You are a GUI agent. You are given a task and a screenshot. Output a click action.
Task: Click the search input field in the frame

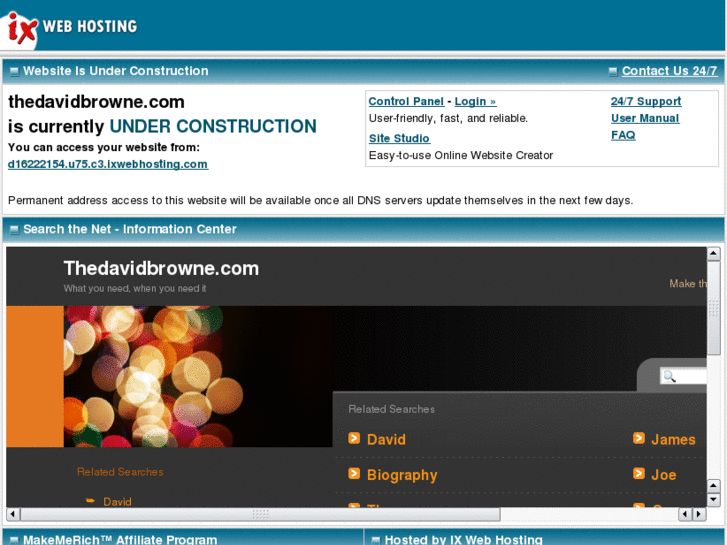point(683,376)
